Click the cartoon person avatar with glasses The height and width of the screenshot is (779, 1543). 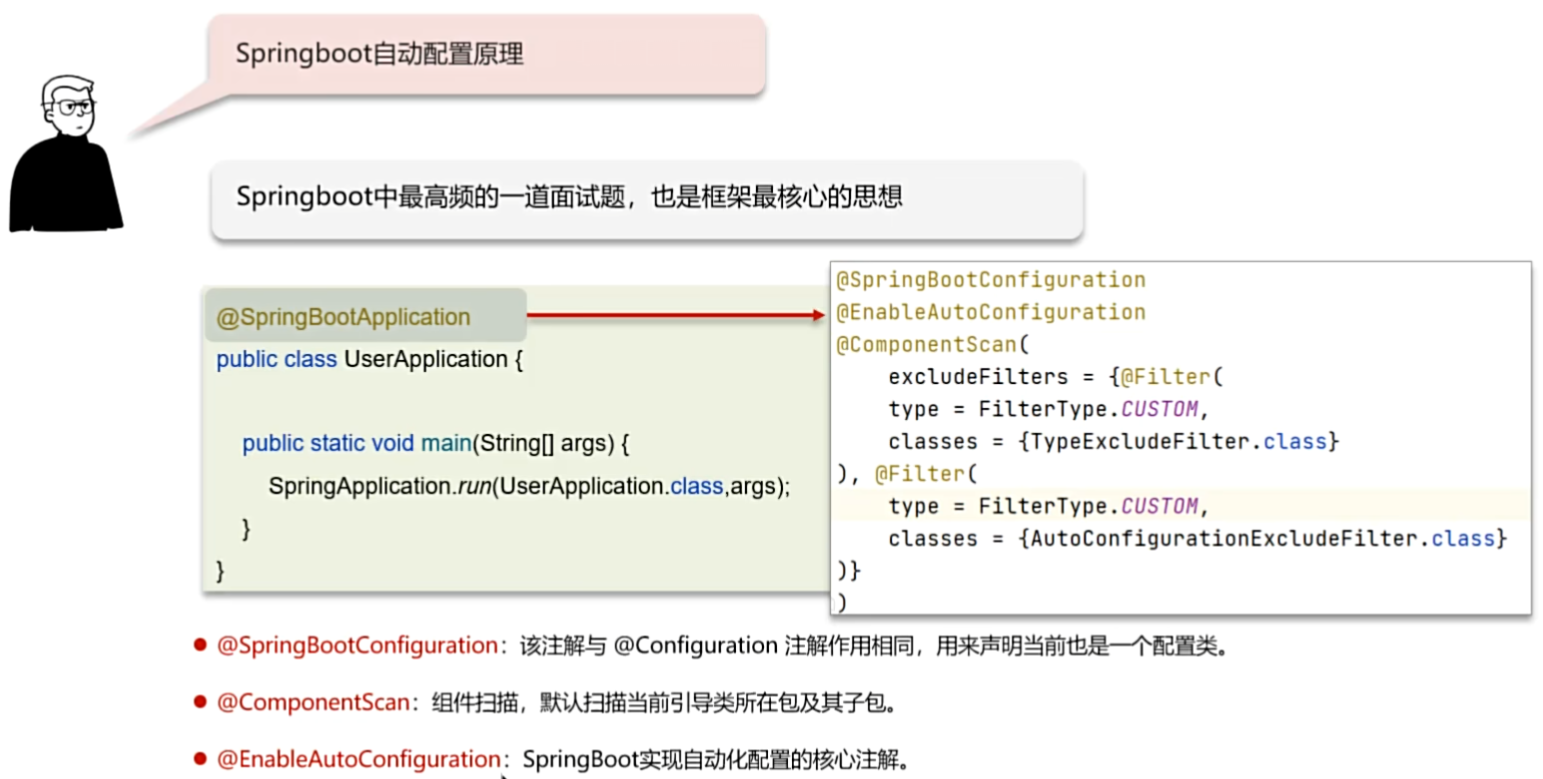point(66,154)
